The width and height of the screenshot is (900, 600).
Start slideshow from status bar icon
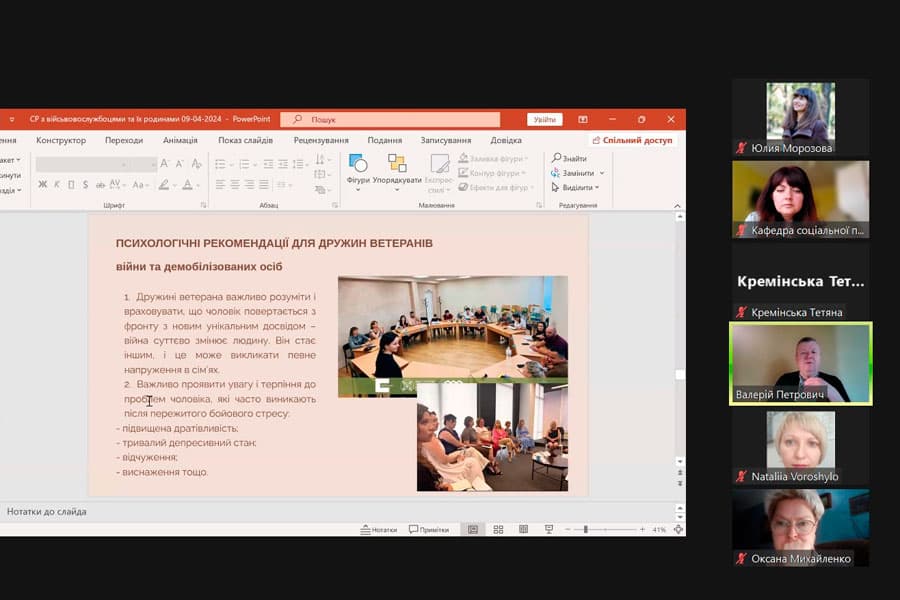click(x=549, y=529)
